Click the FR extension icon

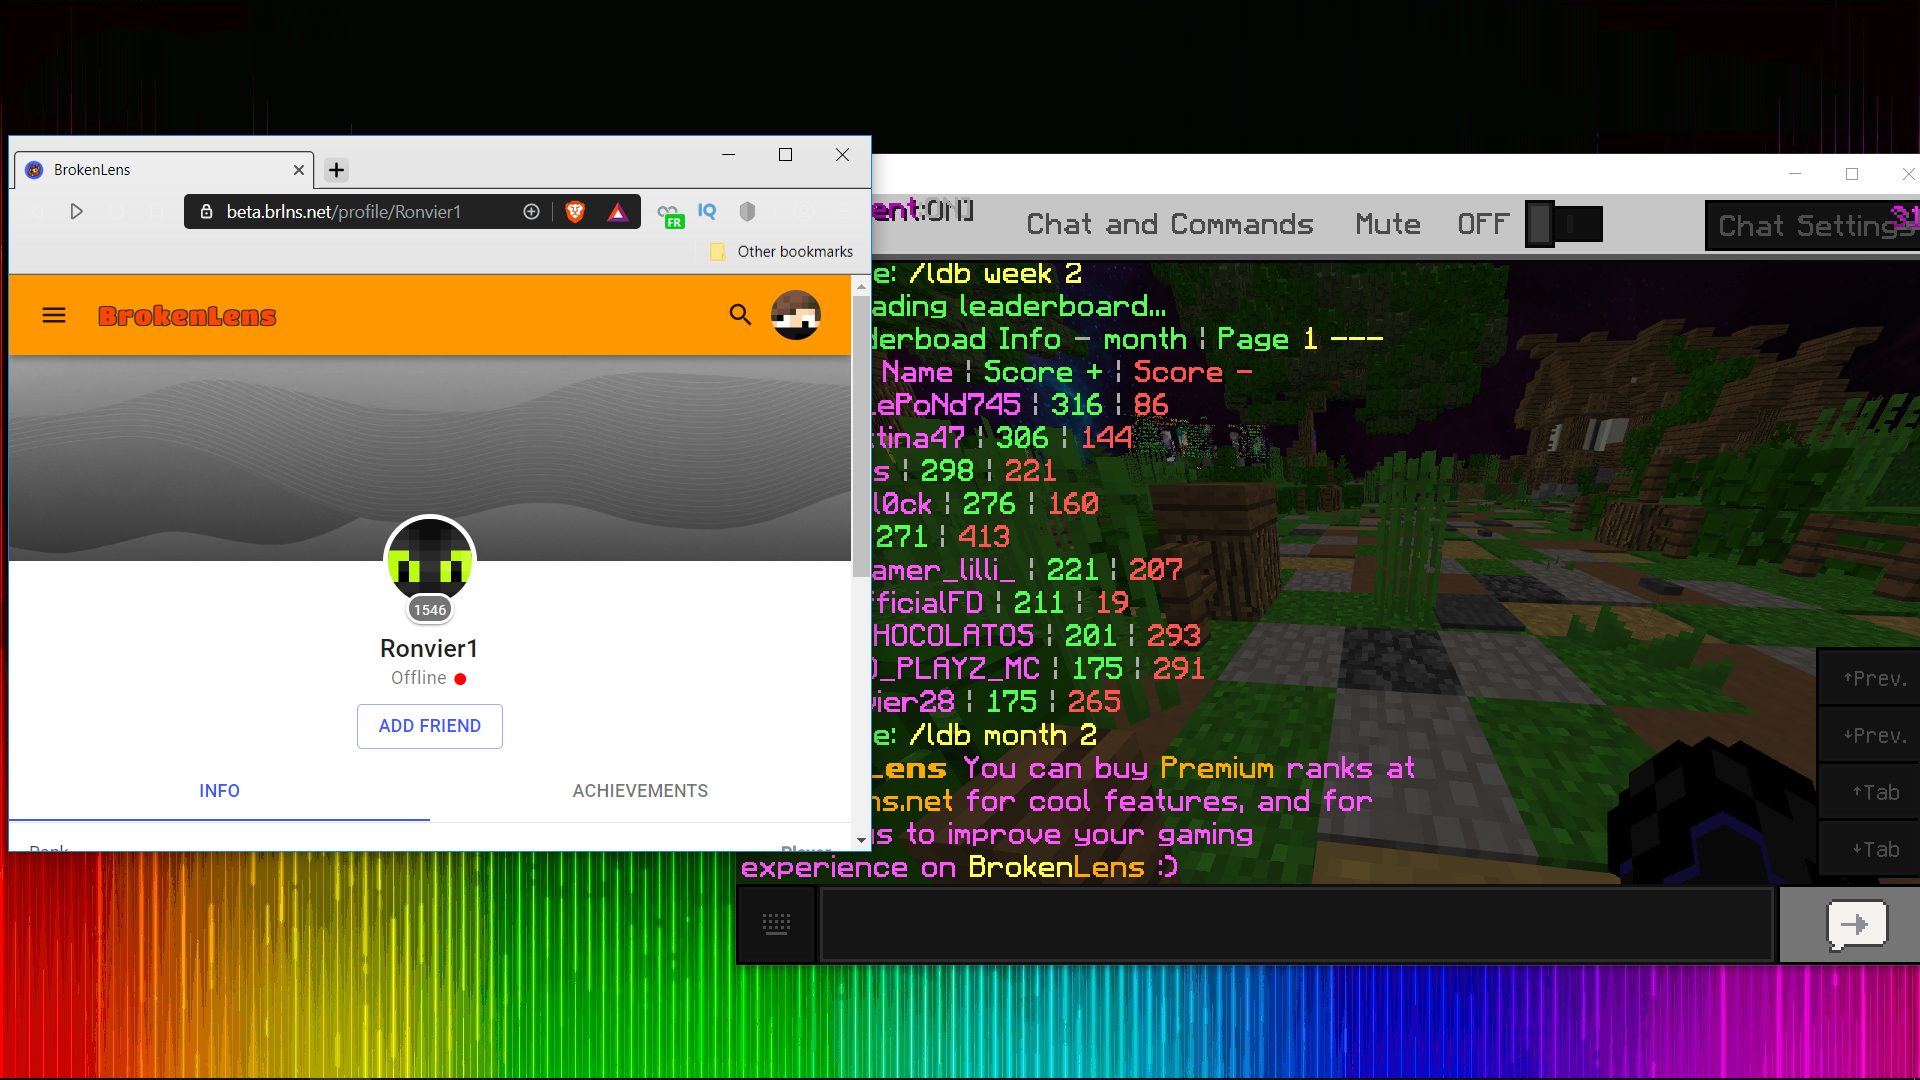pos(670,215)
